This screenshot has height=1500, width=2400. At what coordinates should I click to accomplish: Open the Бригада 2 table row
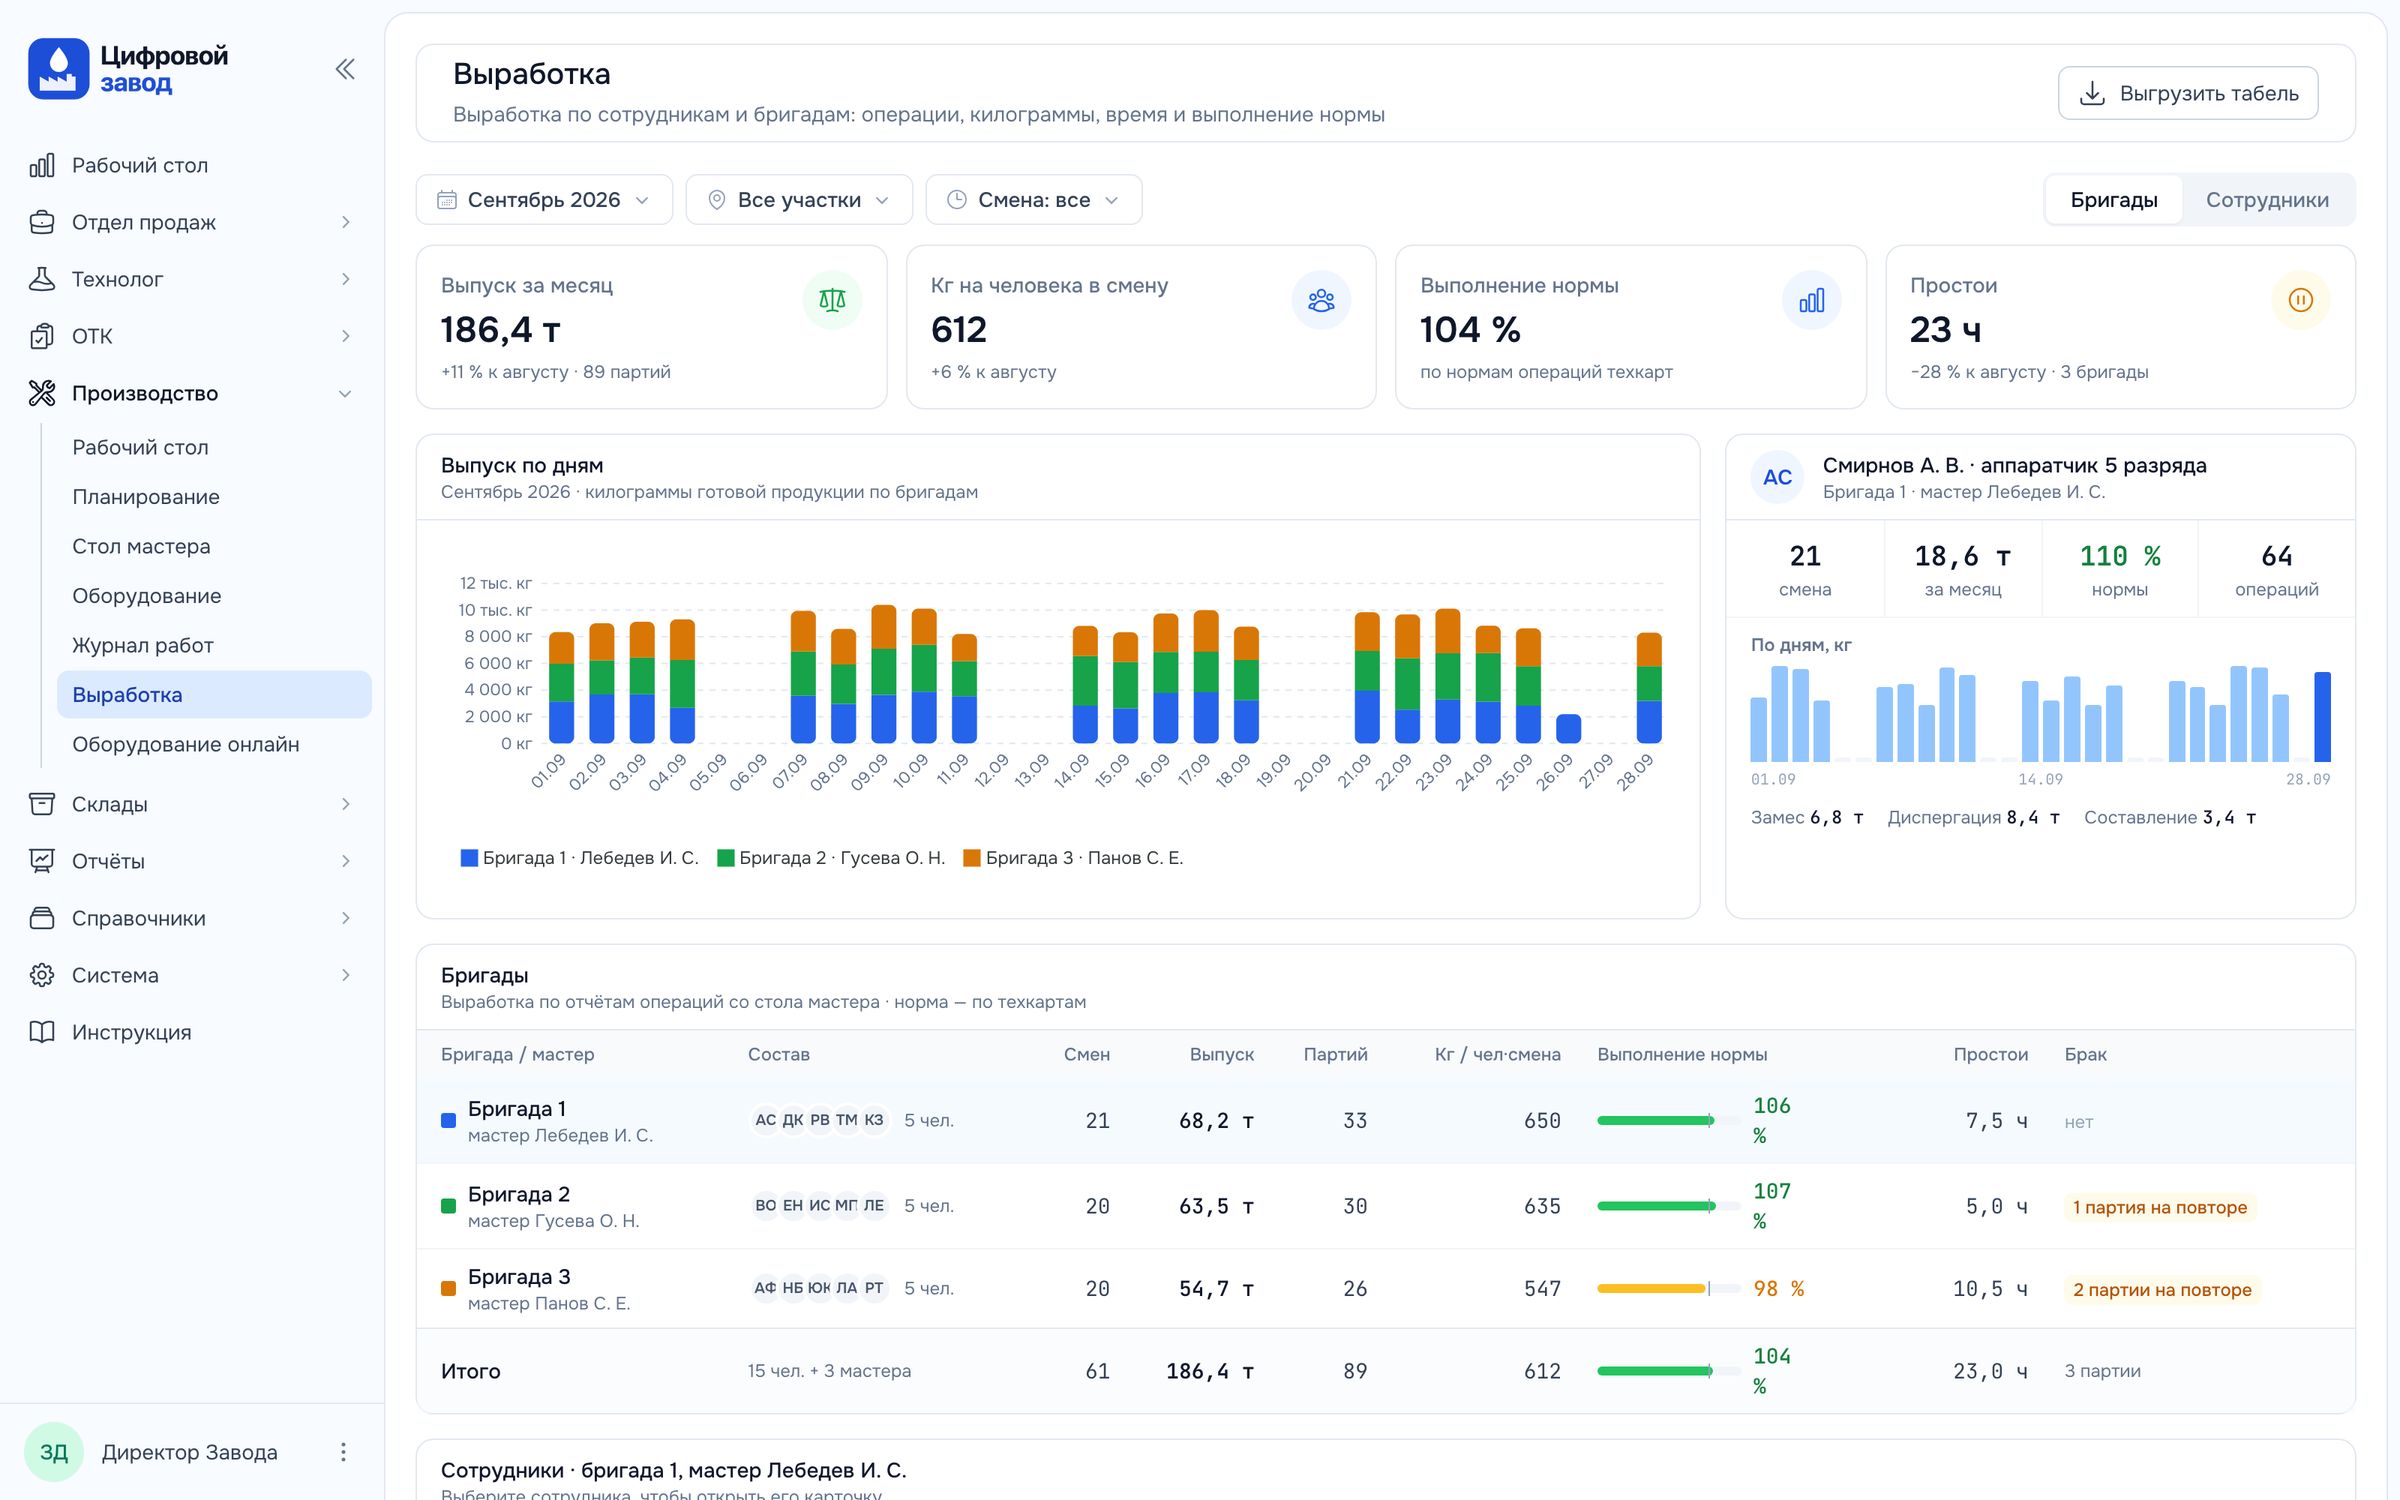click(1385, 1206)
